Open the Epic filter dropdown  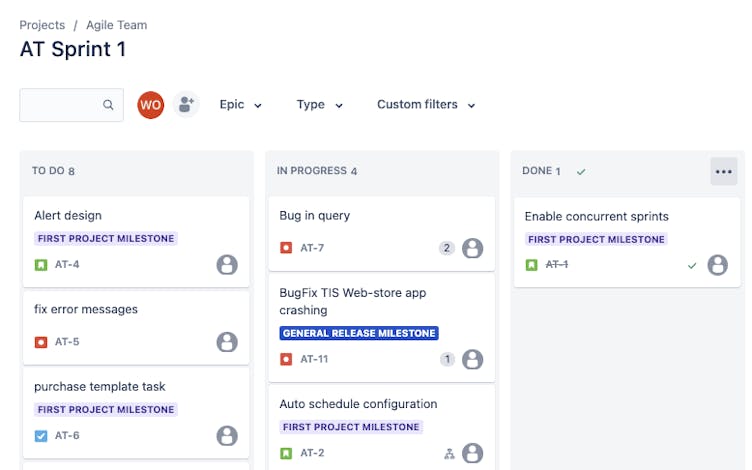pos(240,105)
